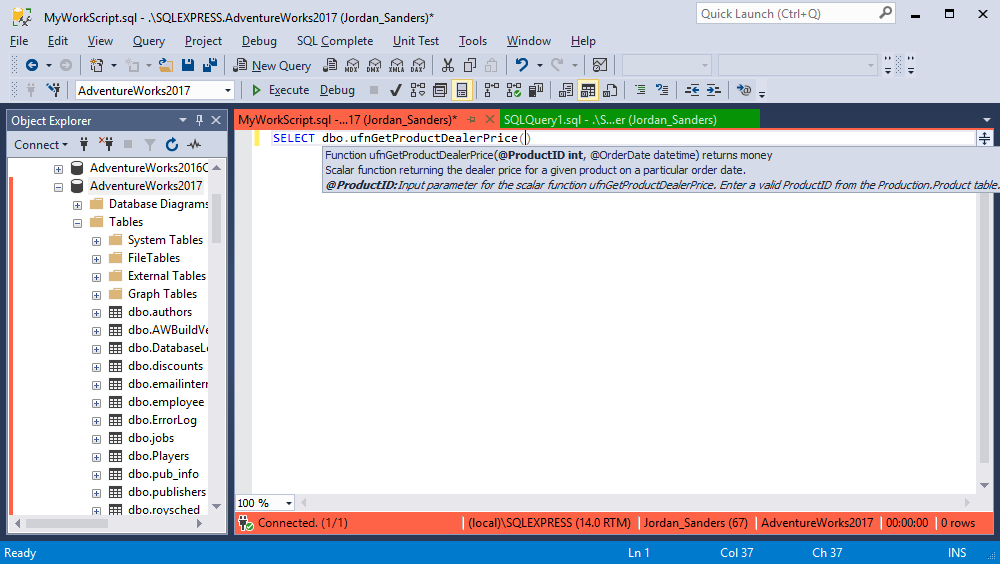The image size is (1000, 564).
Task: Open the Activity Monitor icon
Action: click(x=599, y=65)
